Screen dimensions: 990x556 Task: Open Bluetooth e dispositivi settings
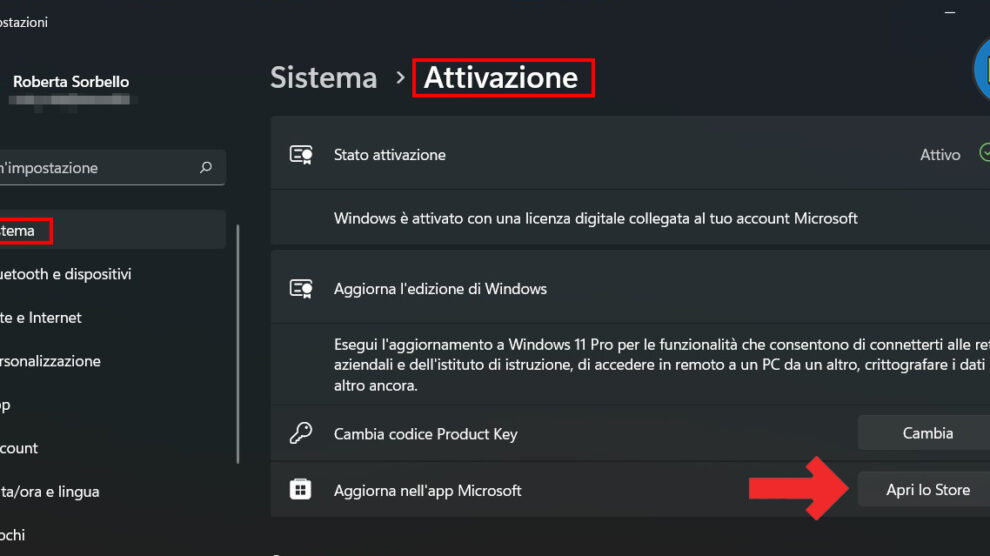66,274
